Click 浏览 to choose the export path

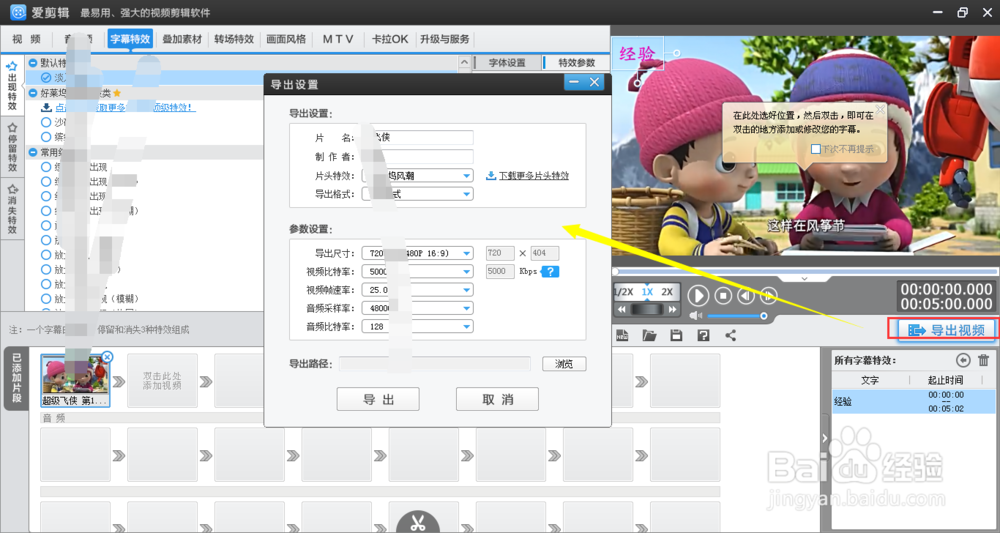pyautogui.click(x=564, y=364)
